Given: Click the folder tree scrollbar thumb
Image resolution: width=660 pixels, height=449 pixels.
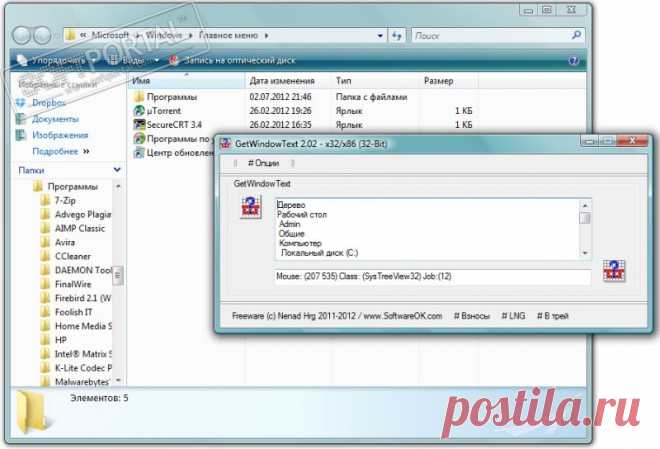Looking at the screenshot, I should click(118, 275).
